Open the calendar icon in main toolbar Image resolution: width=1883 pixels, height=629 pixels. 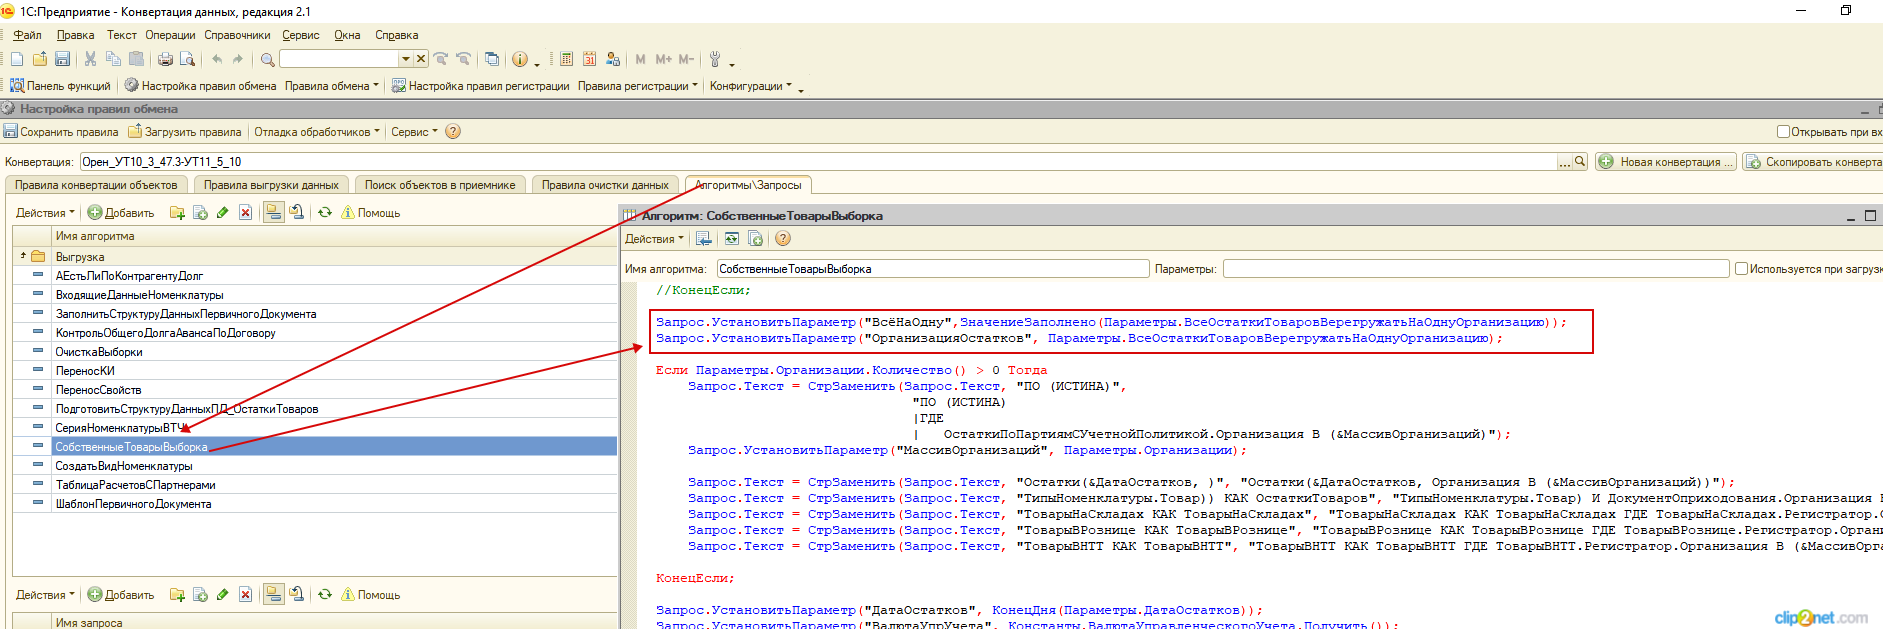[x=590, y=60]
